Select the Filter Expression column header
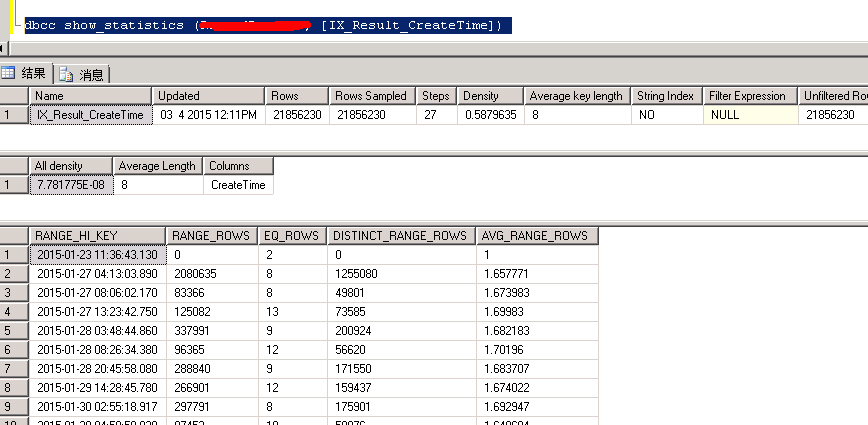The height and width of the screenshot is (425, 868). click(x=750, y=96)
